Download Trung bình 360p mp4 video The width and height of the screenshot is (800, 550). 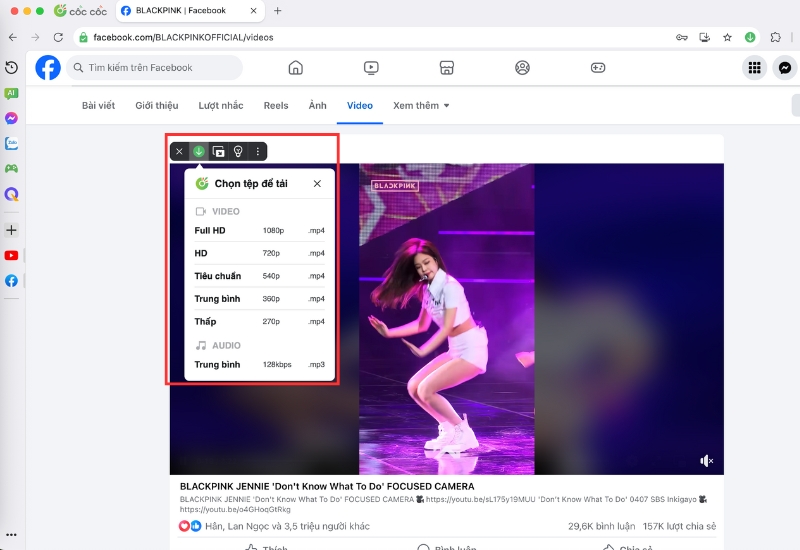tap(259, 299)
